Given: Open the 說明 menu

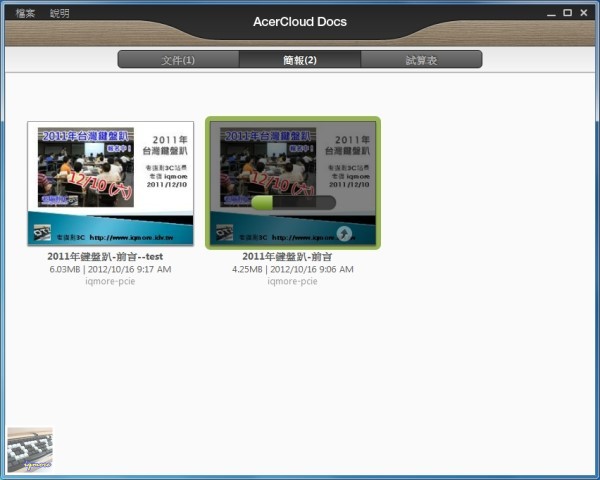Looking at the screenshot, I should pyautogui.click(x=60, y=13).
